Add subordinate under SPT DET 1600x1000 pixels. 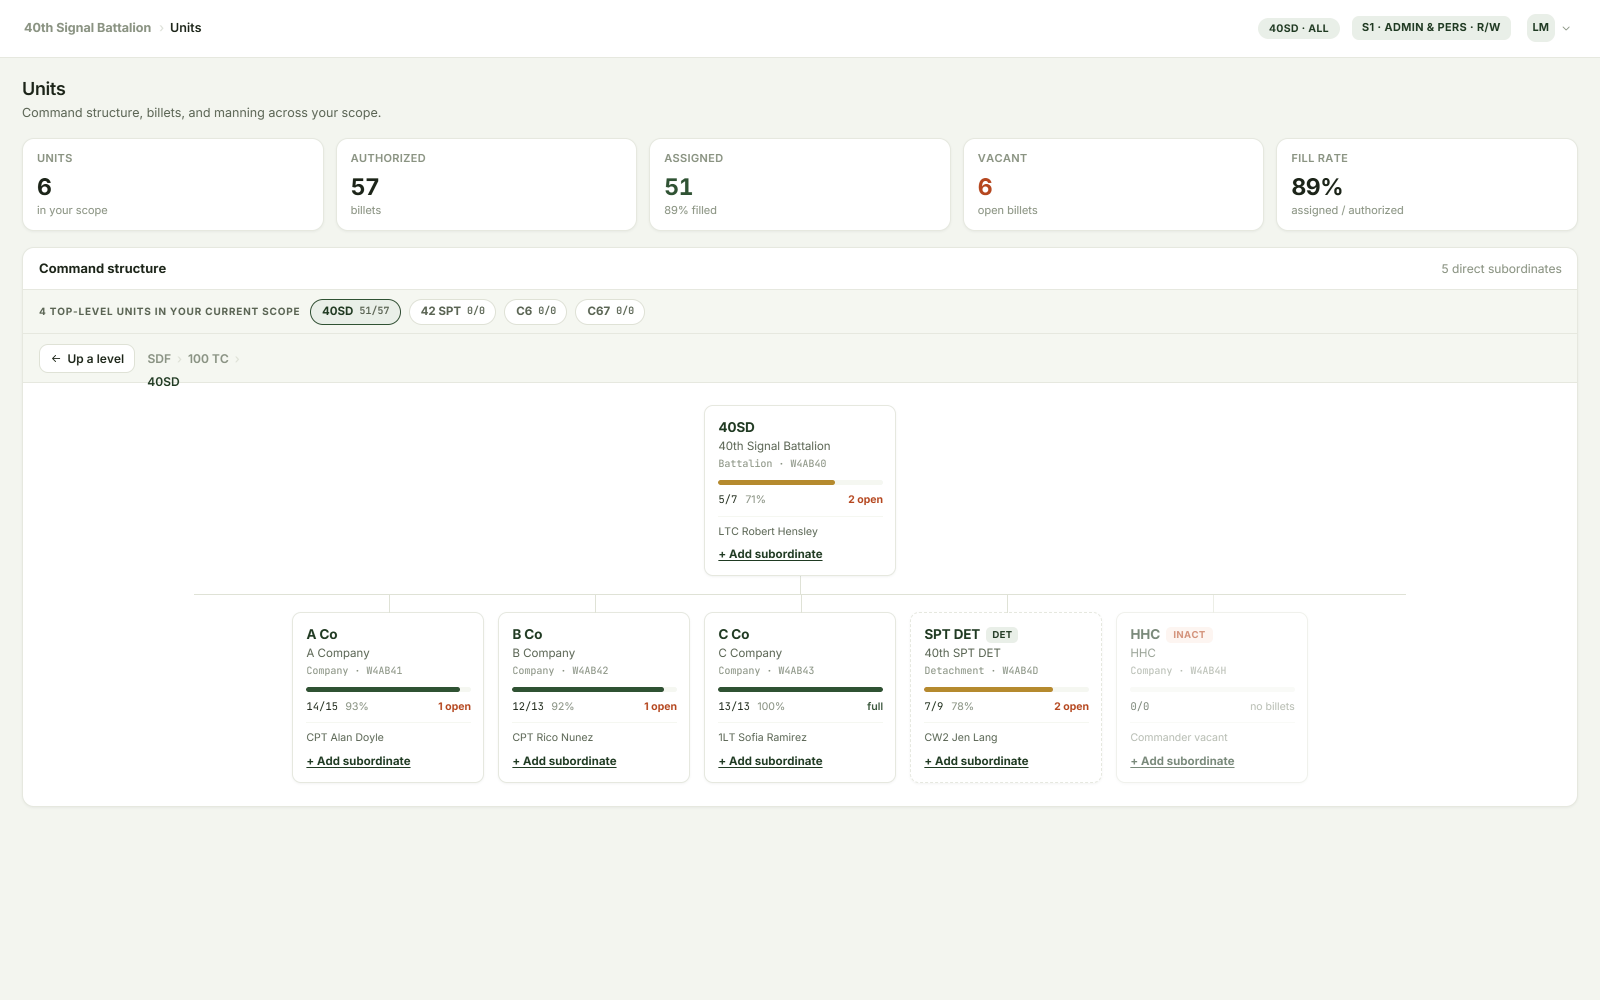coord(976,761)
